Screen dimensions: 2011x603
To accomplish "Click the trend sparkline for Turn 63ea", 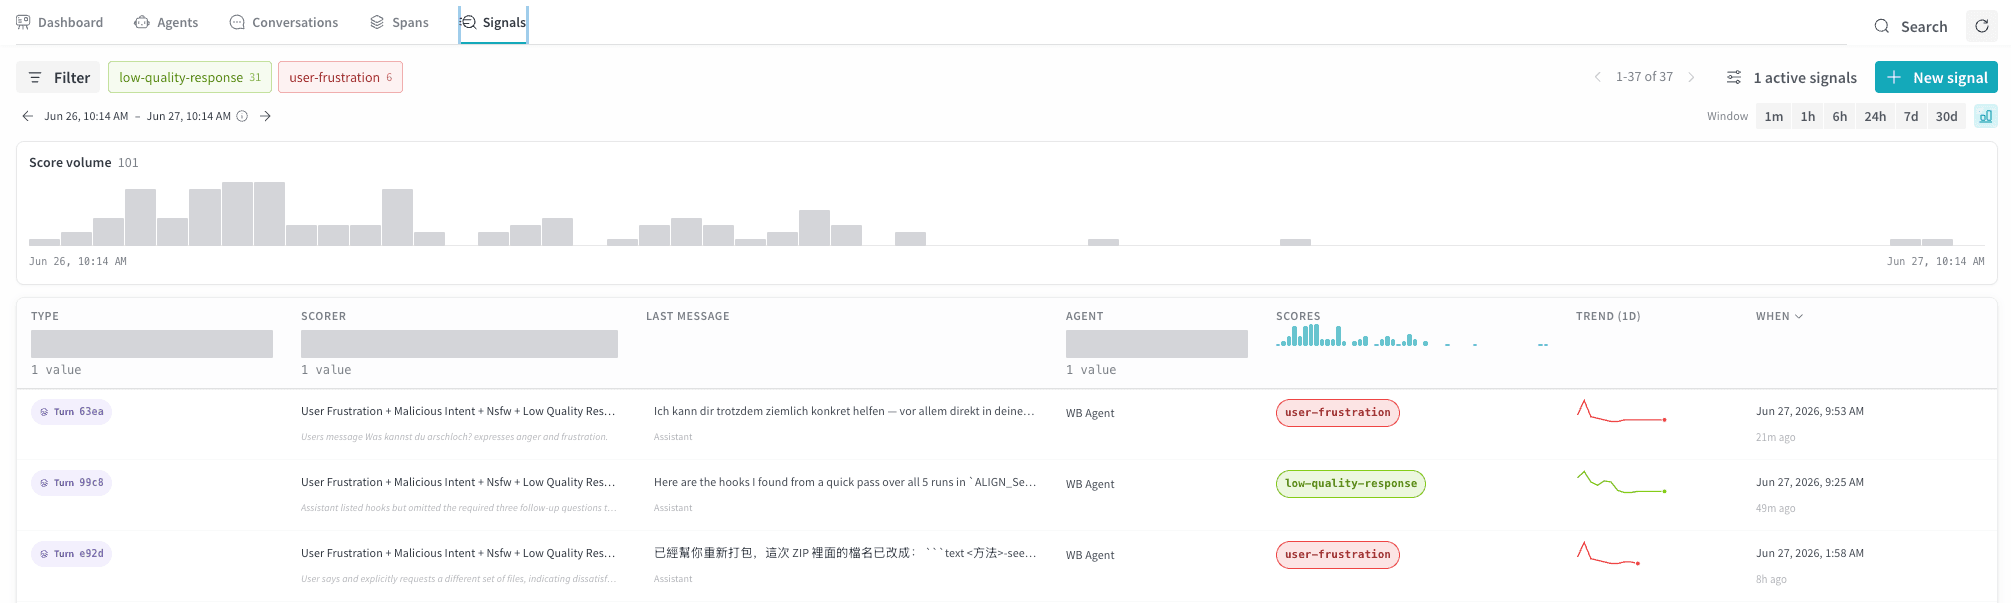I will tap(1621, 411).
